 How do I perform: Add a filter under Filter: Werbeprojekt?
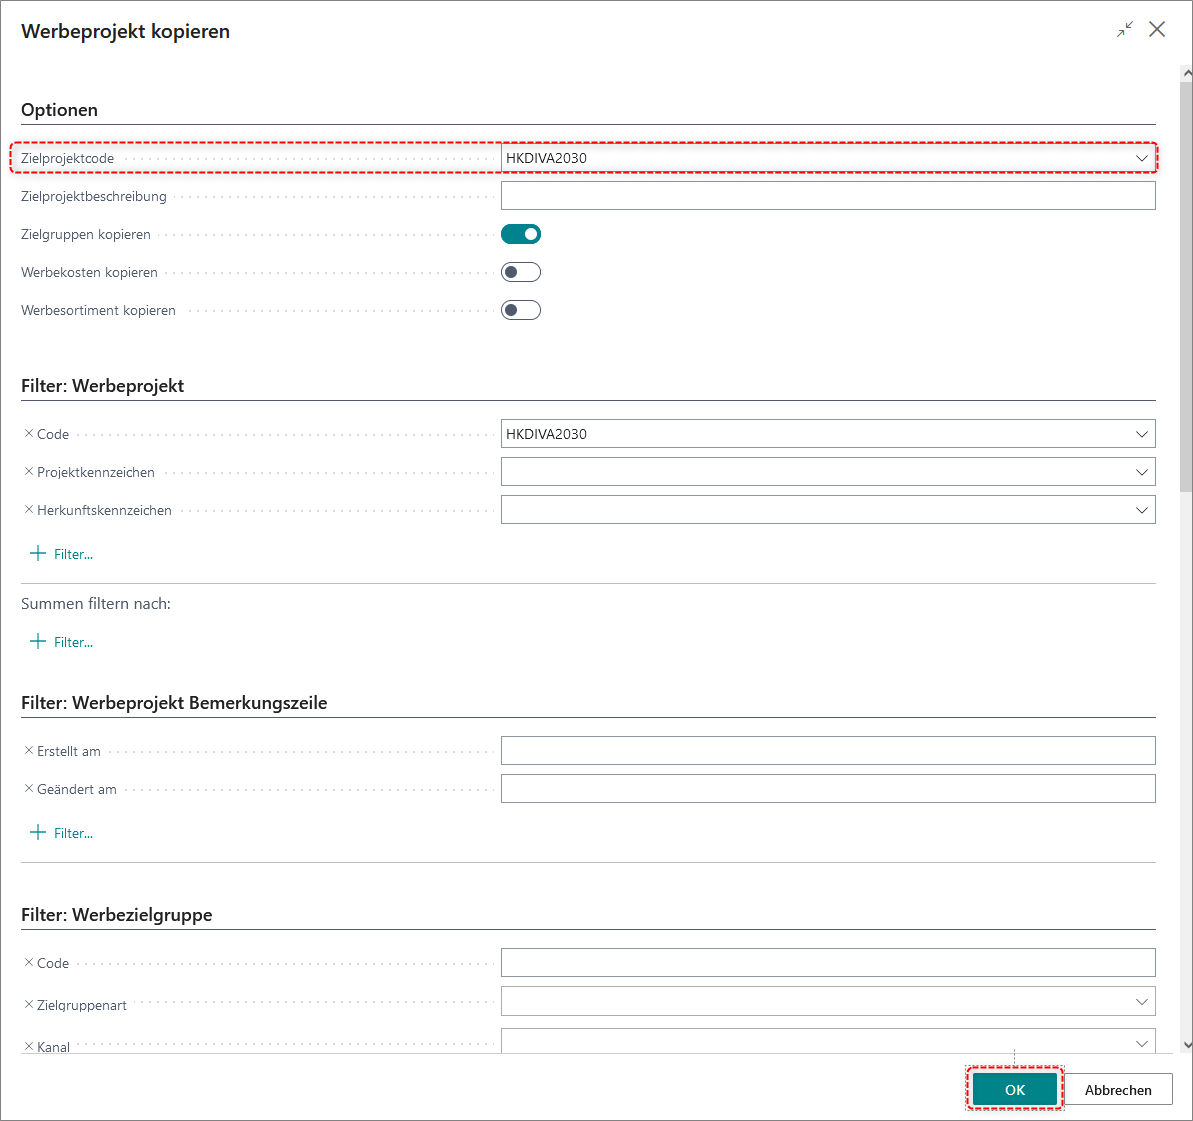[x=61, y=554]
